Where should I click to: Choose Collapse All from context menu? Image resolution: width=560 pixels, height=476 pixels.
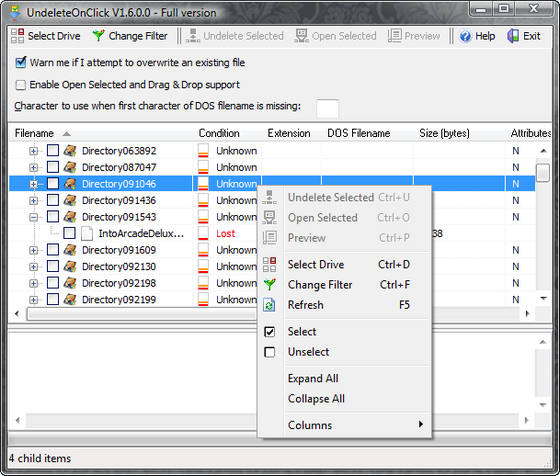316,399
